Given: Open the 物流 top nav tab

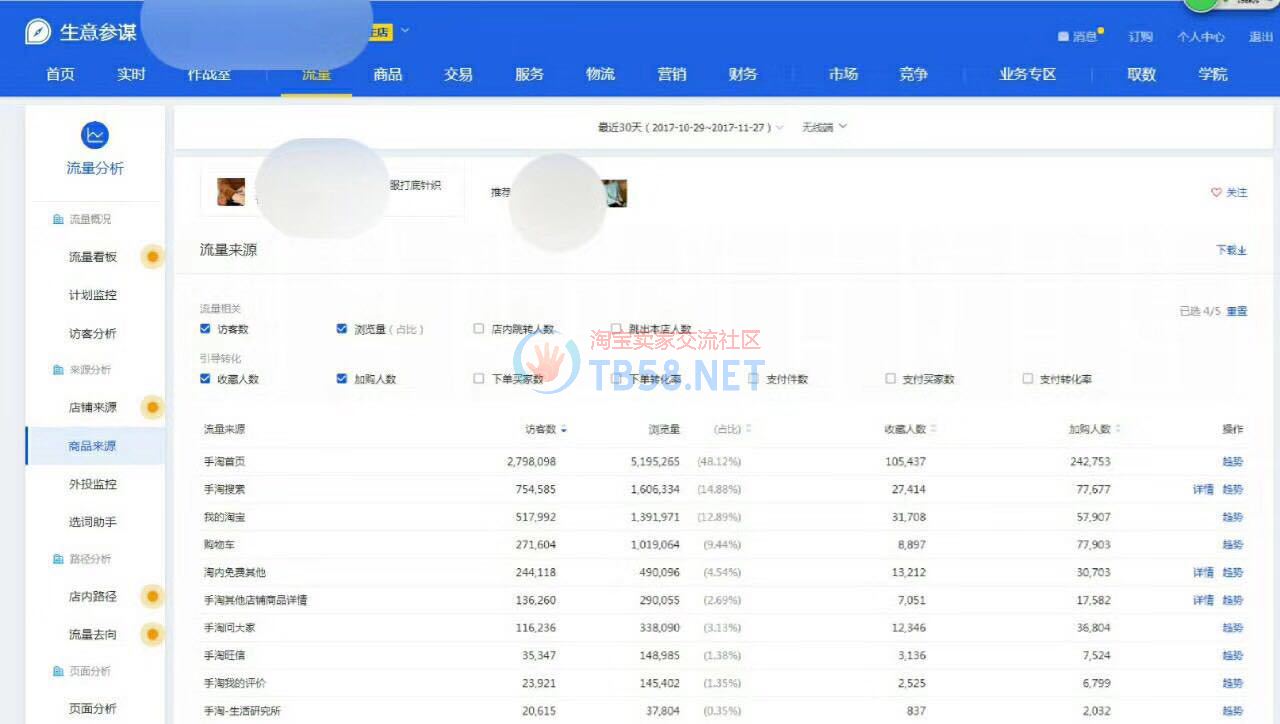Looking at the screenshot, I should pyautogui.click(x=601, y=74).
